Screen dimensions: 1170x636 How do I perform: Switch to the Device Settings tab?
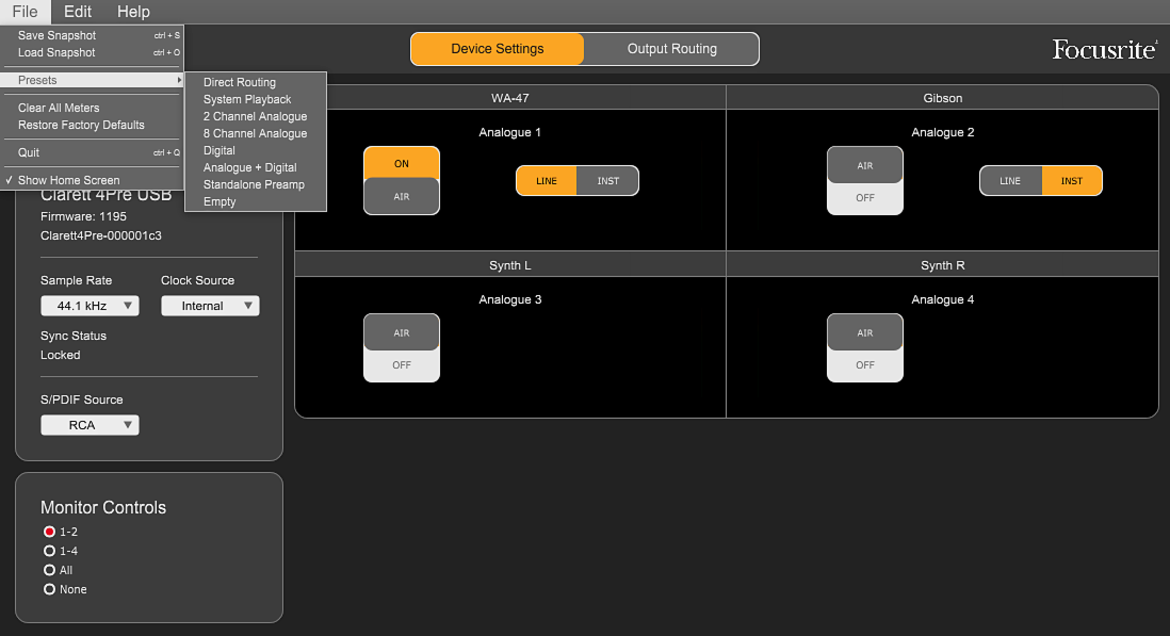point(497,49)
